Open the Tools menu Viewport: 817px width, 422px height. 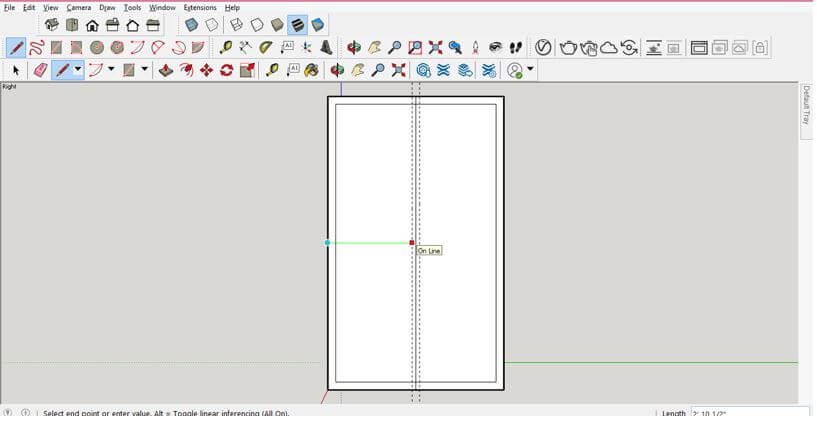click(132, 8)
